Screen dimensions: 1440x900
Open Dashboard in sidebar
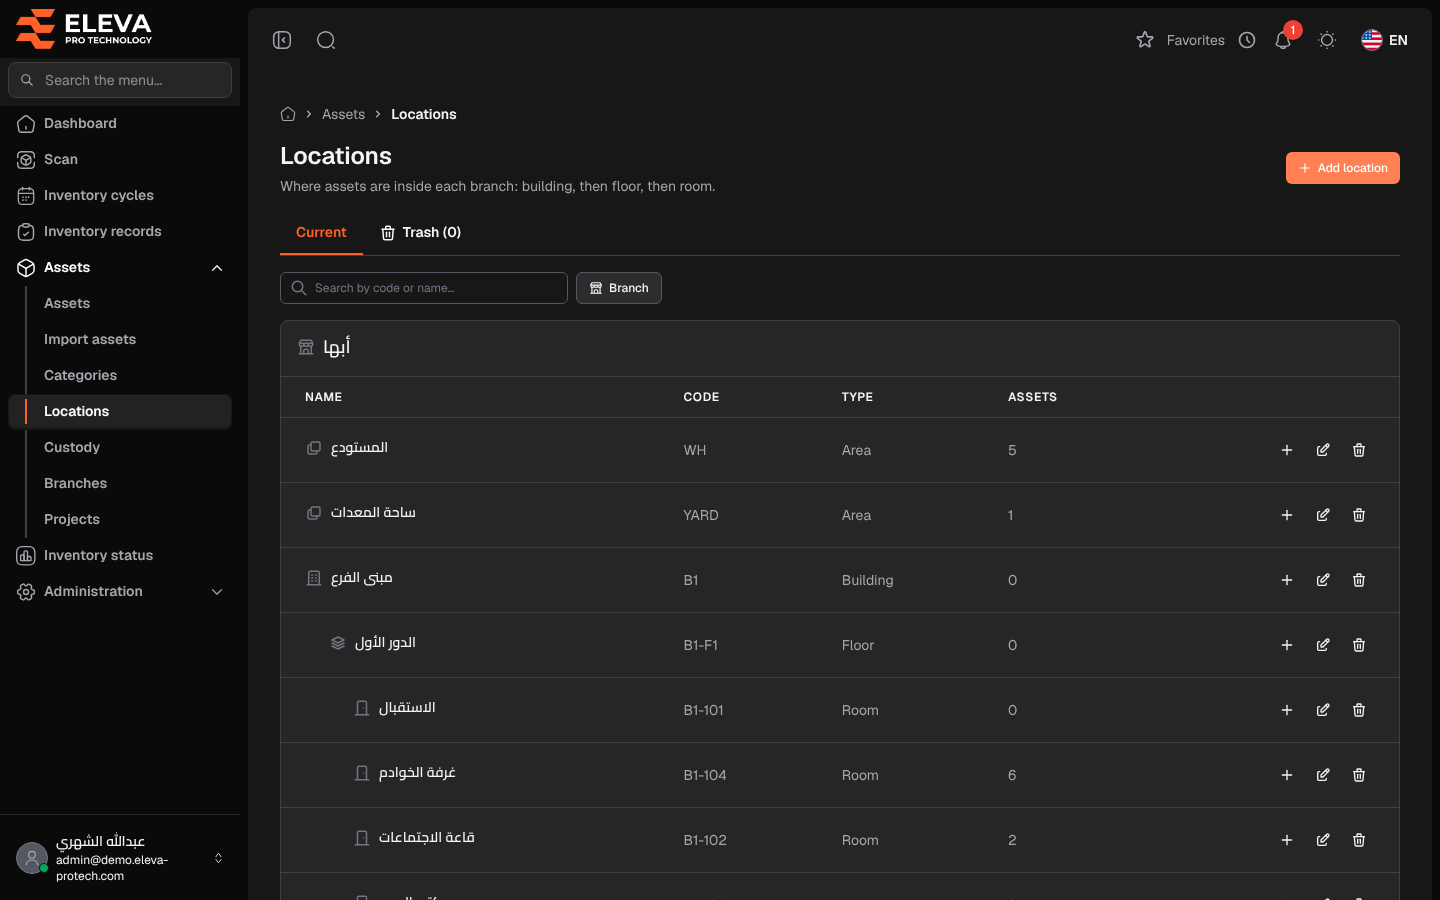(x=120, y=123)
